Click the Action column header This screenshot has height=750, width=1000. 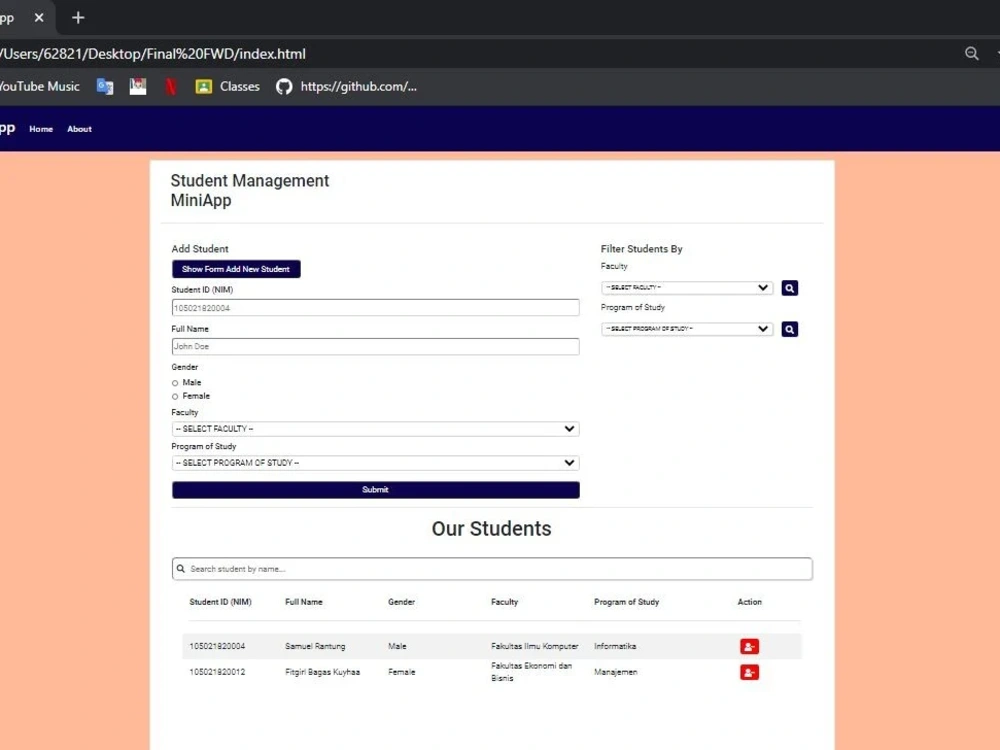tap(749, 602)
